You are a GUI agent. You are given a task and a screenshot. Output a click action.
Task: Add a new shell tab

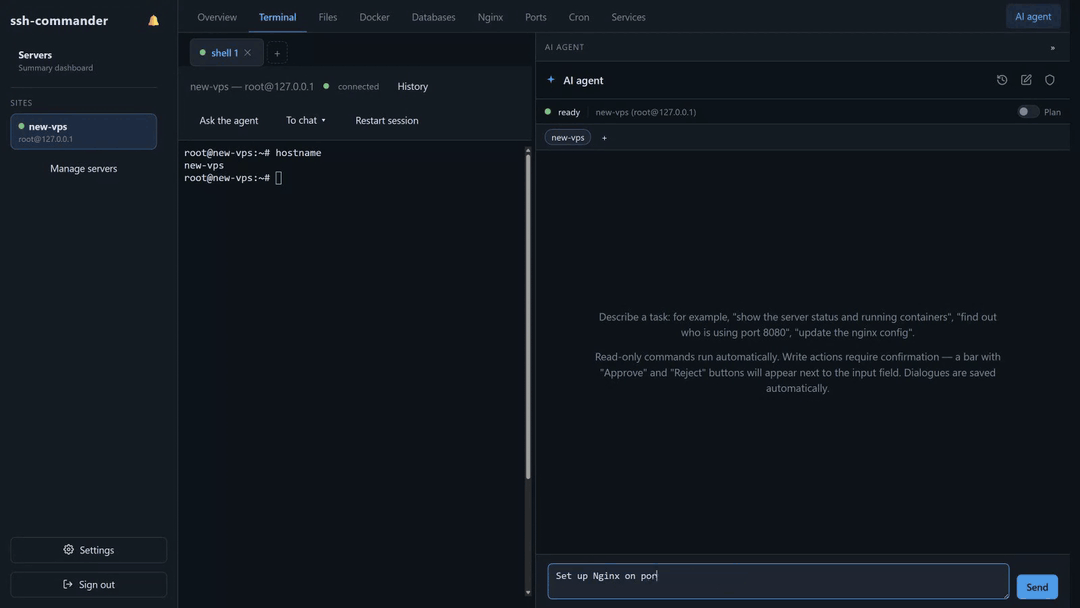tap(277, 53)
